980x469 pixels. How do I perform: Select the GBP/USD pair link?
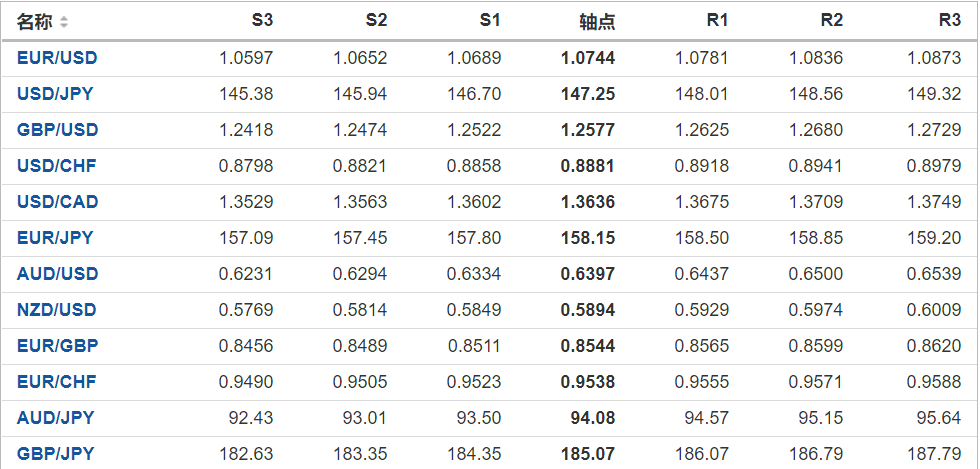pyautogui.click(x=57, y=130)
